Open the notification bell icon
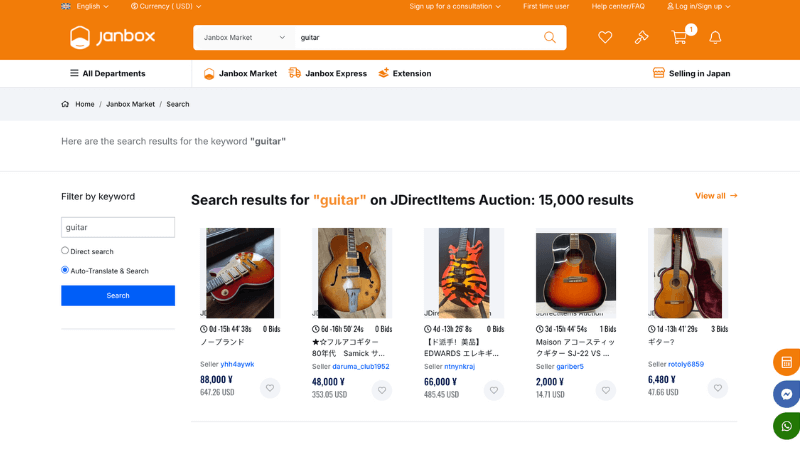This screenshot has width=800, height=450. pyautogui.click(x=715, y=37)
